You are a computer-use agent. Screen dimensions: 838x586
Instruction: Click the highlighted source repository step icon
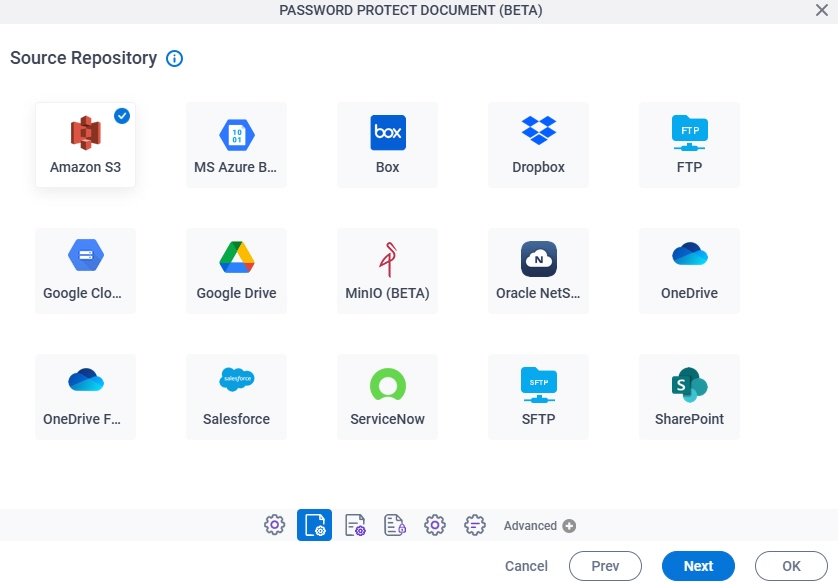coord(314,525)
